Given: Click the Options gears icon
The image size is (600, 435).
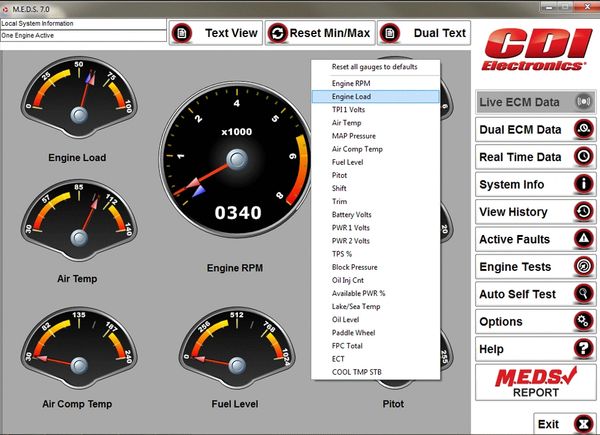Looking at the screenshot, I should click(x=584, y=321).
